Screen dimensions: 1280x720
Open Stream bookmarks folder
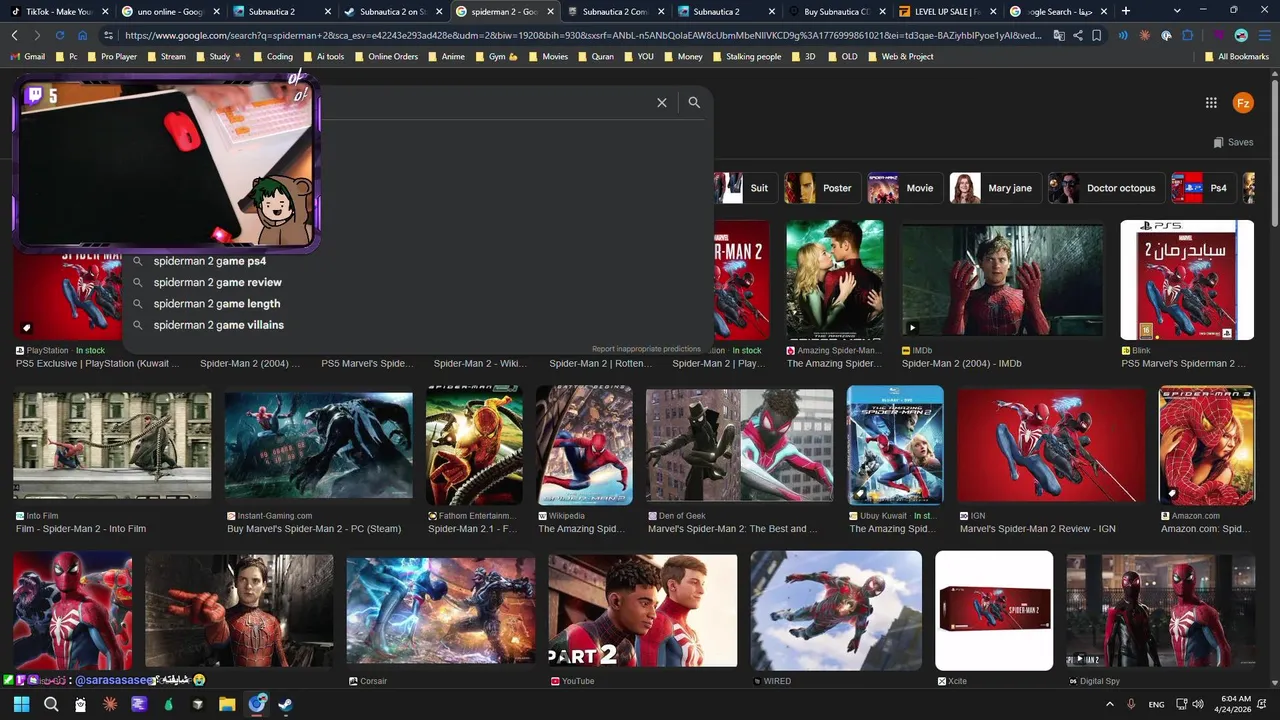tap(166, 57)
